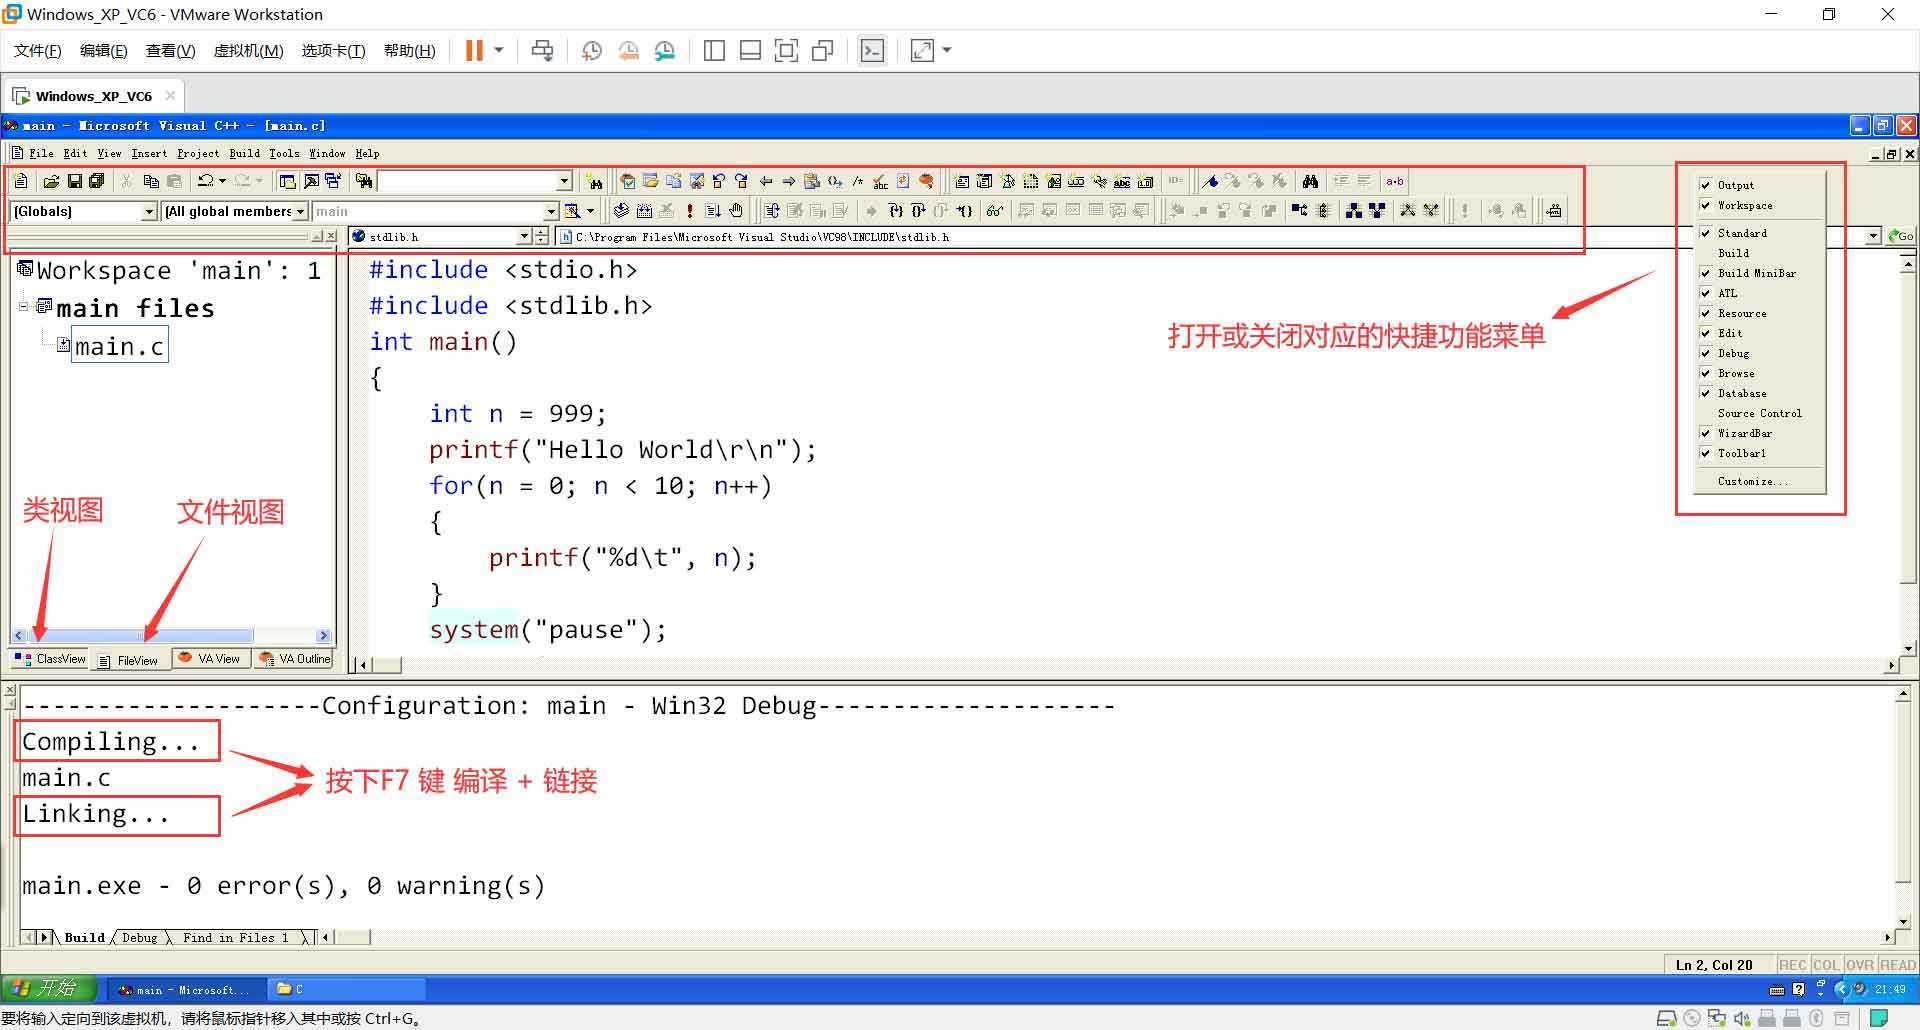This screenshot has width=1920, height=1030.
Task: Click the back arrow navigation toolbar icon
Action: click(766, 181)
